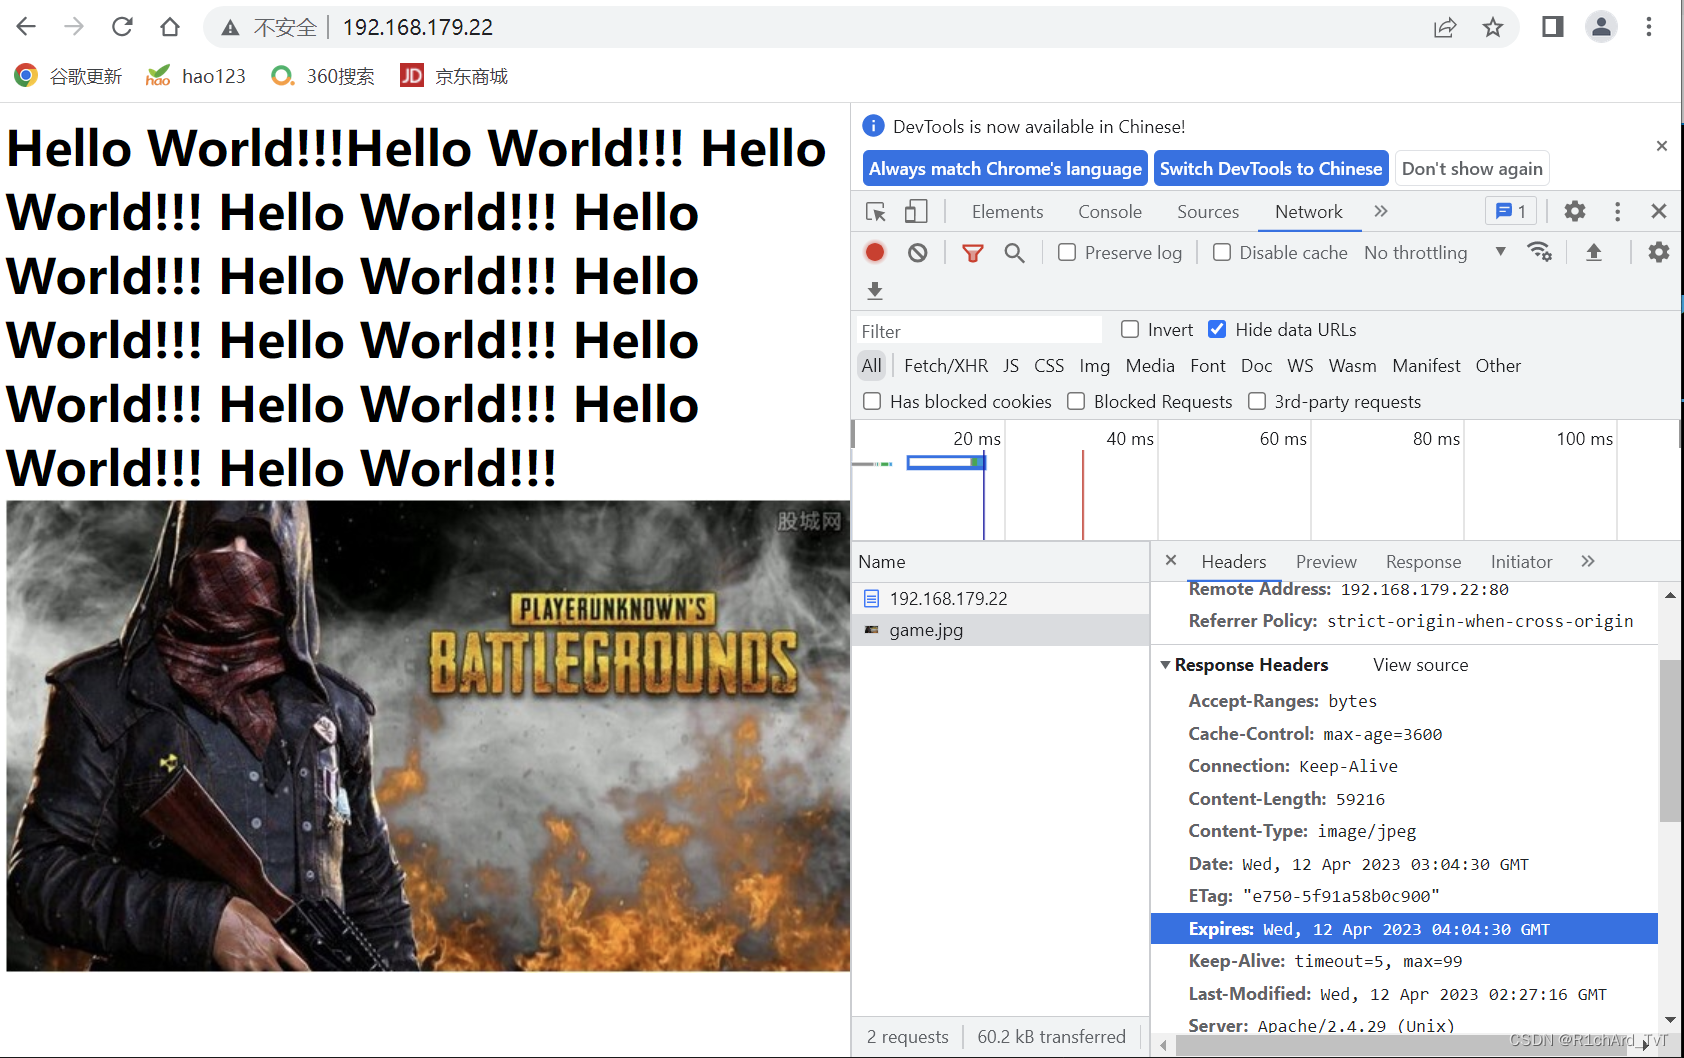Toggle the device toolbar icon

(x=916, y=212)
